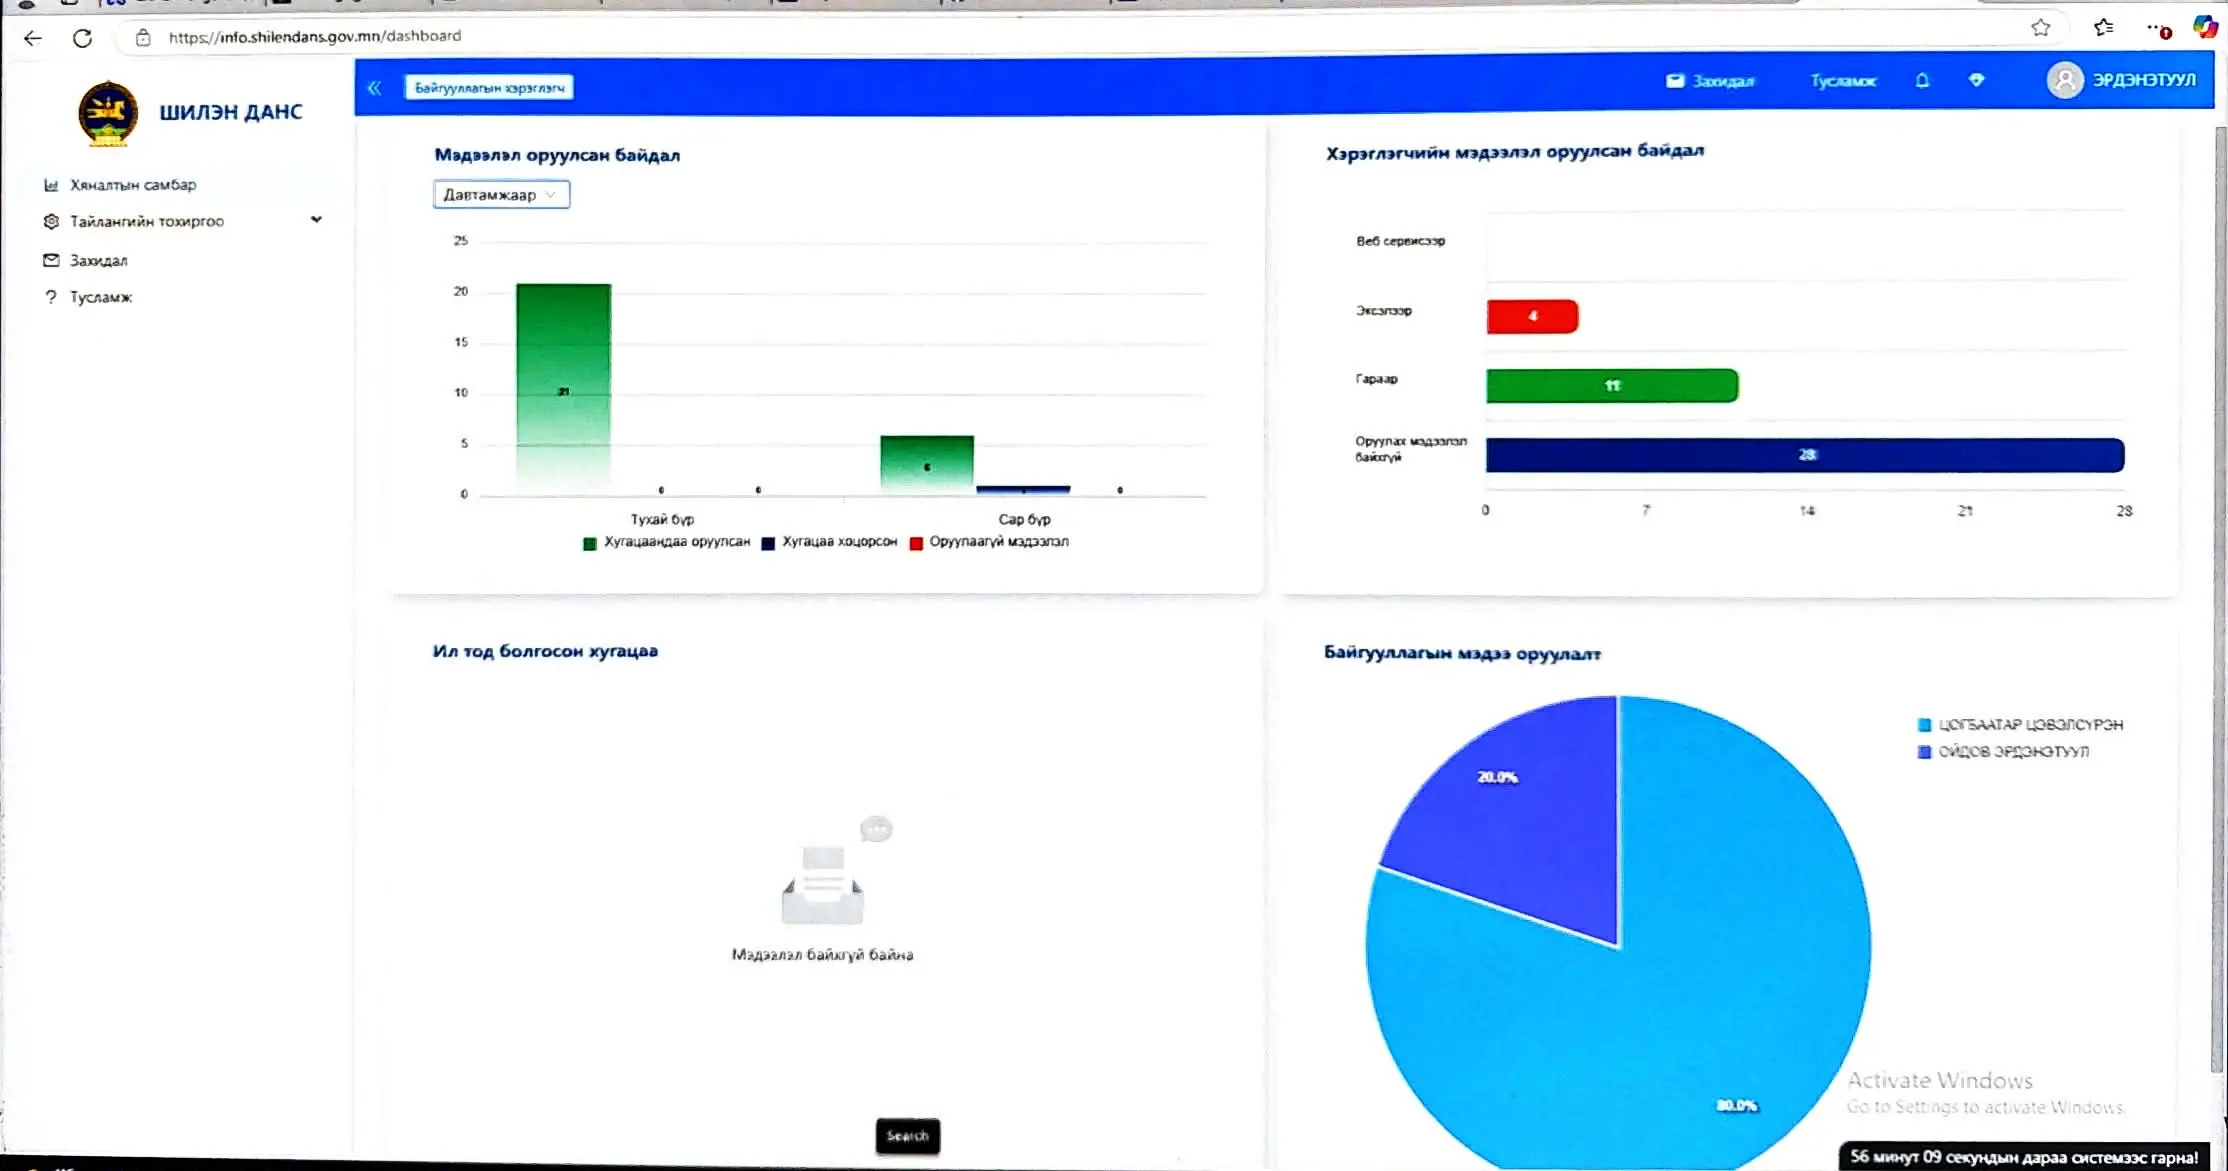Screen dimensions: 2228x1171
Task: Click the Шилэн Данс emblem logo
Action: [x=108, y=113]
